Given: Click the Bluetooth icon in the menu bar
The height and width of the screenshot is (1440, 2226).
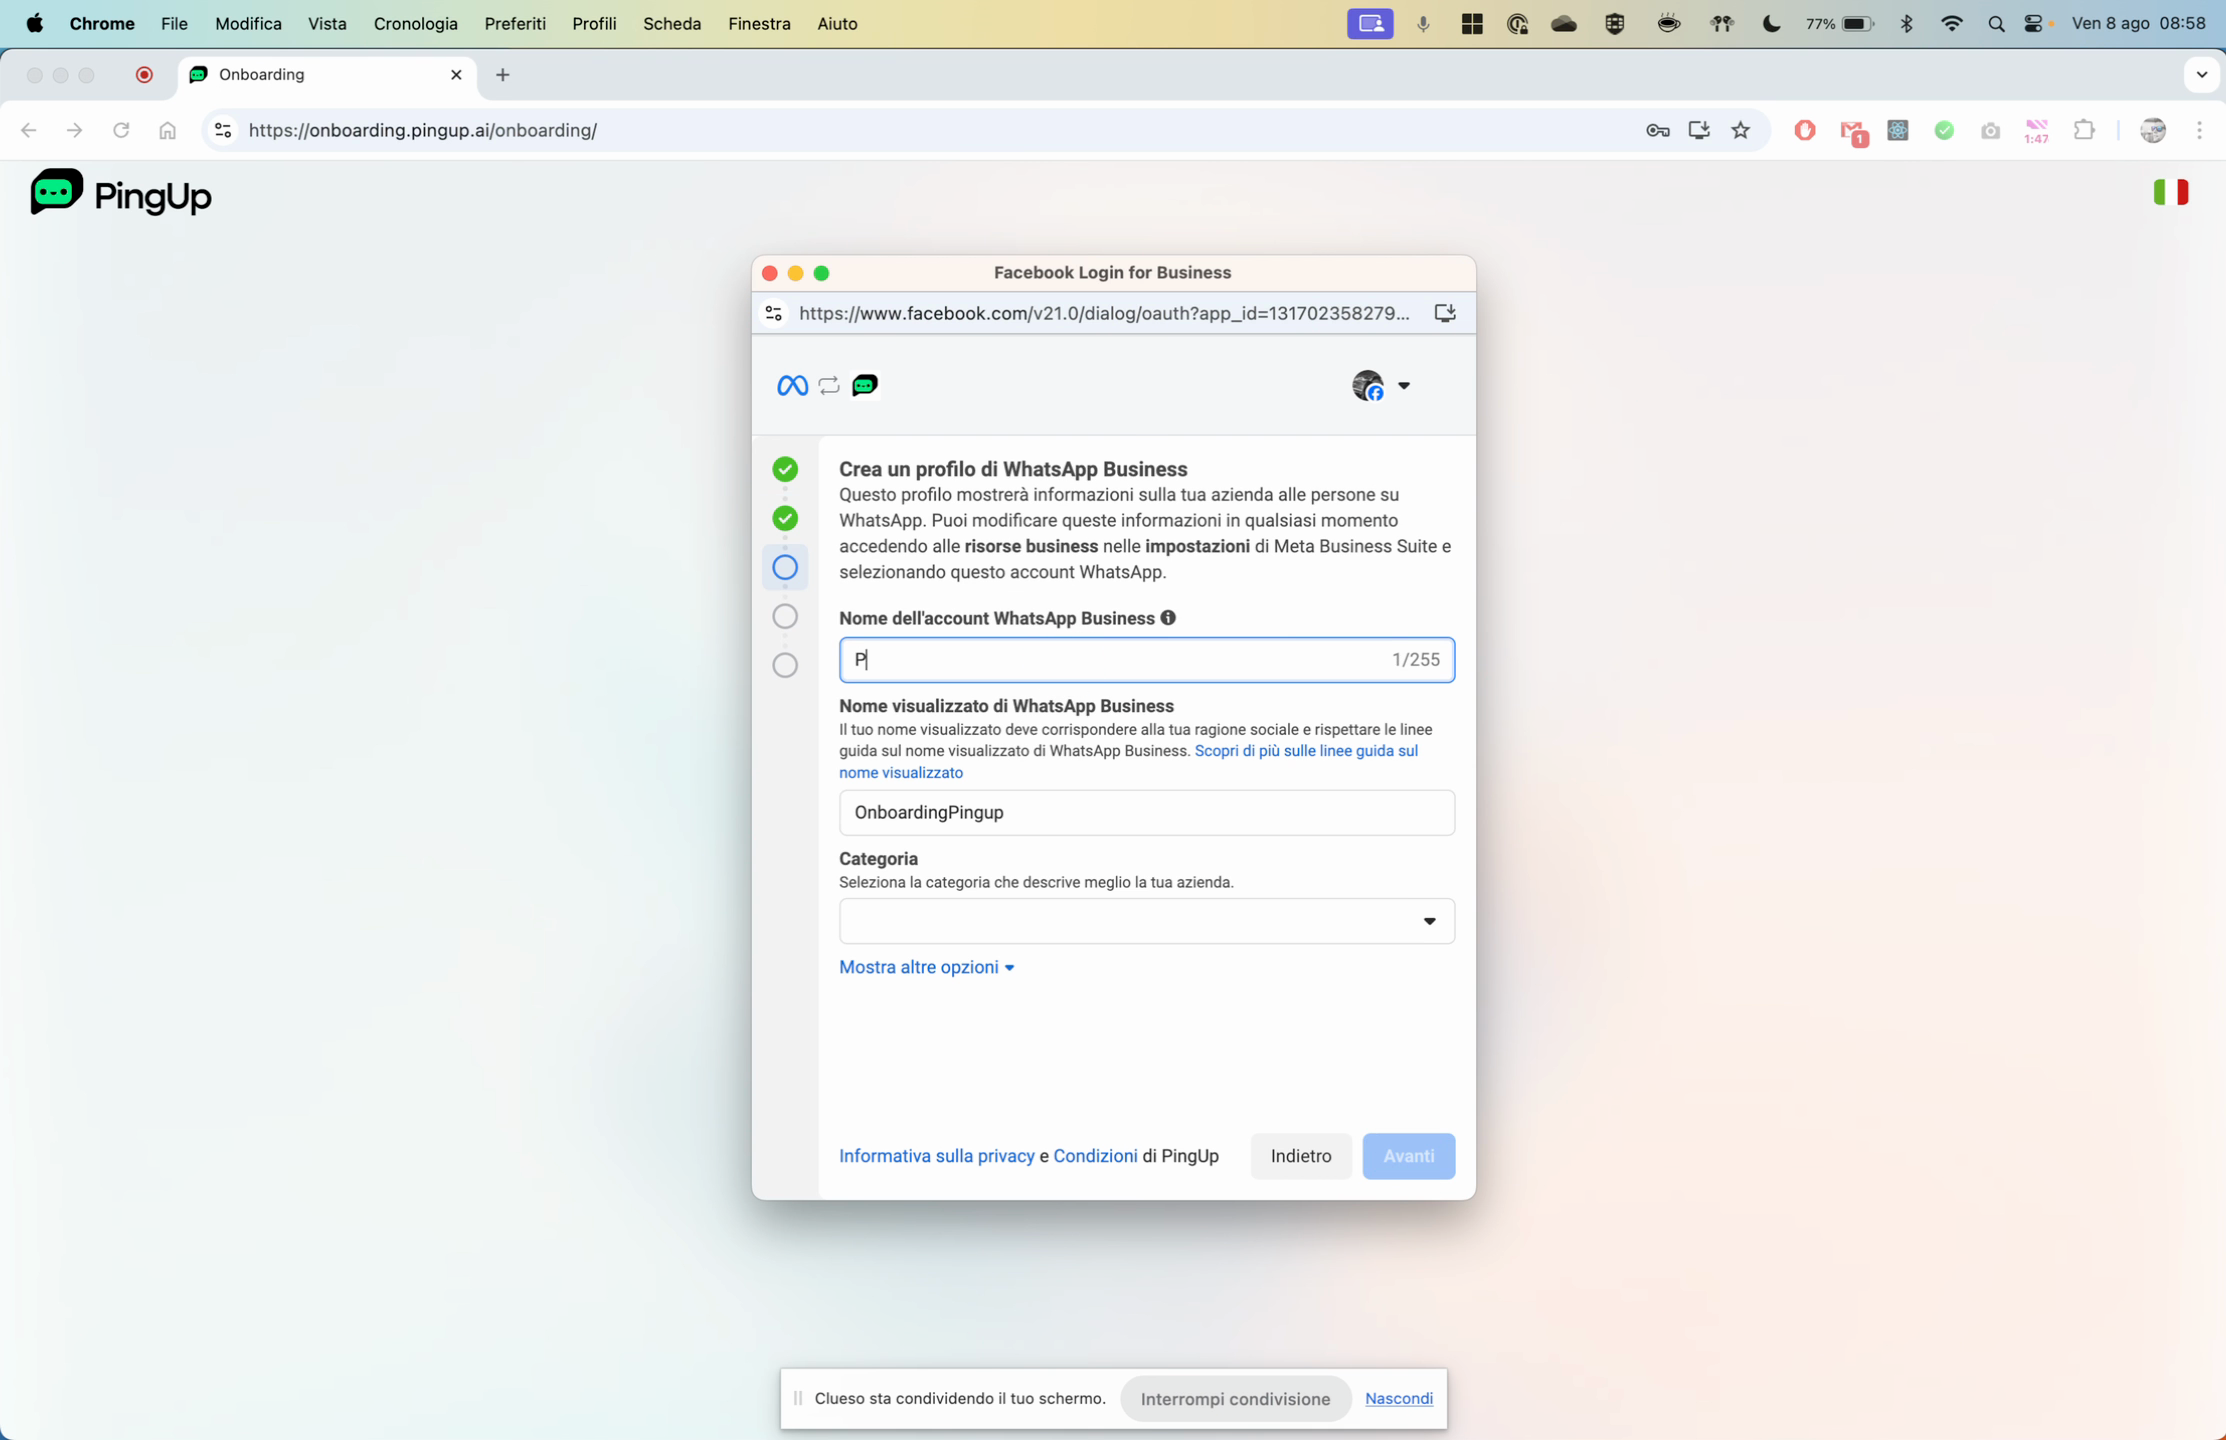Looking at the screenshot, I should pyautogui.click(x=1906, y=24).
